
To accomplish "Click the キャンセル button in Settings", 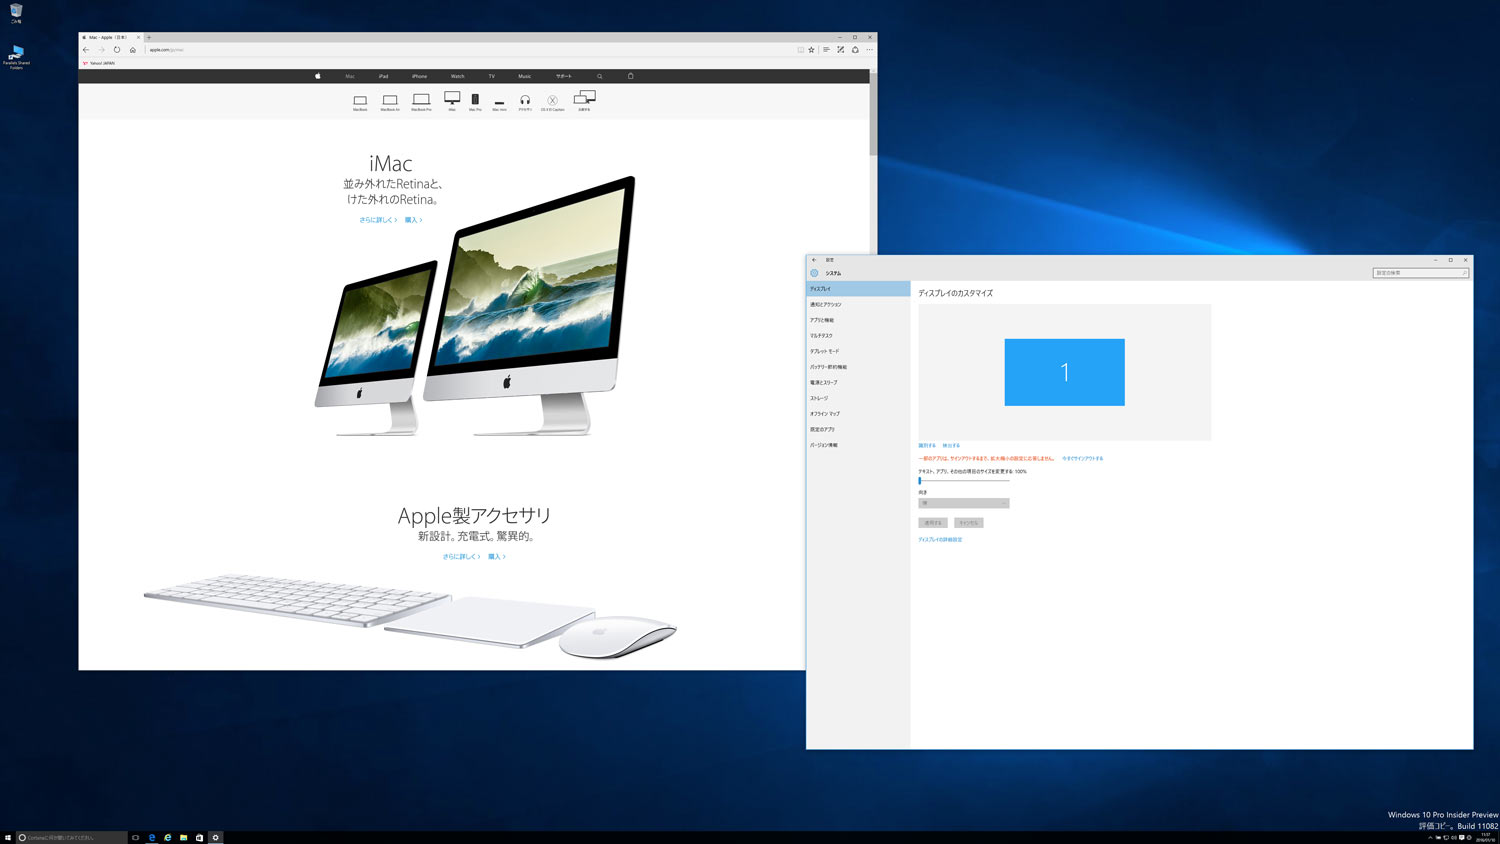I will [969, 523].
